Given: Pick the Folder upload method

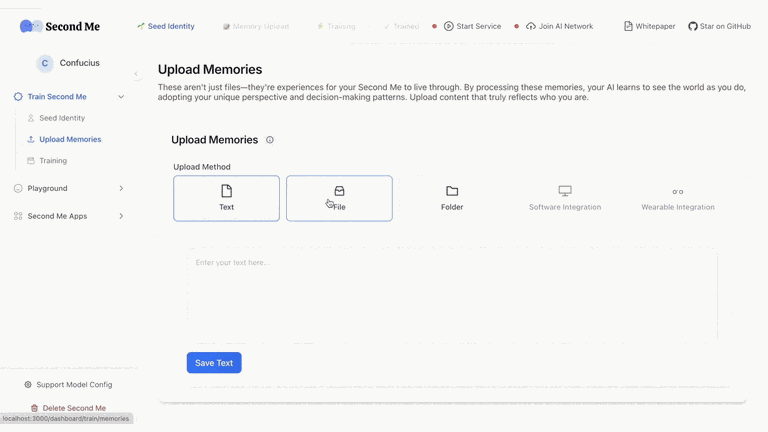Looking at the screenshot, I should click(x=452, y=198).
